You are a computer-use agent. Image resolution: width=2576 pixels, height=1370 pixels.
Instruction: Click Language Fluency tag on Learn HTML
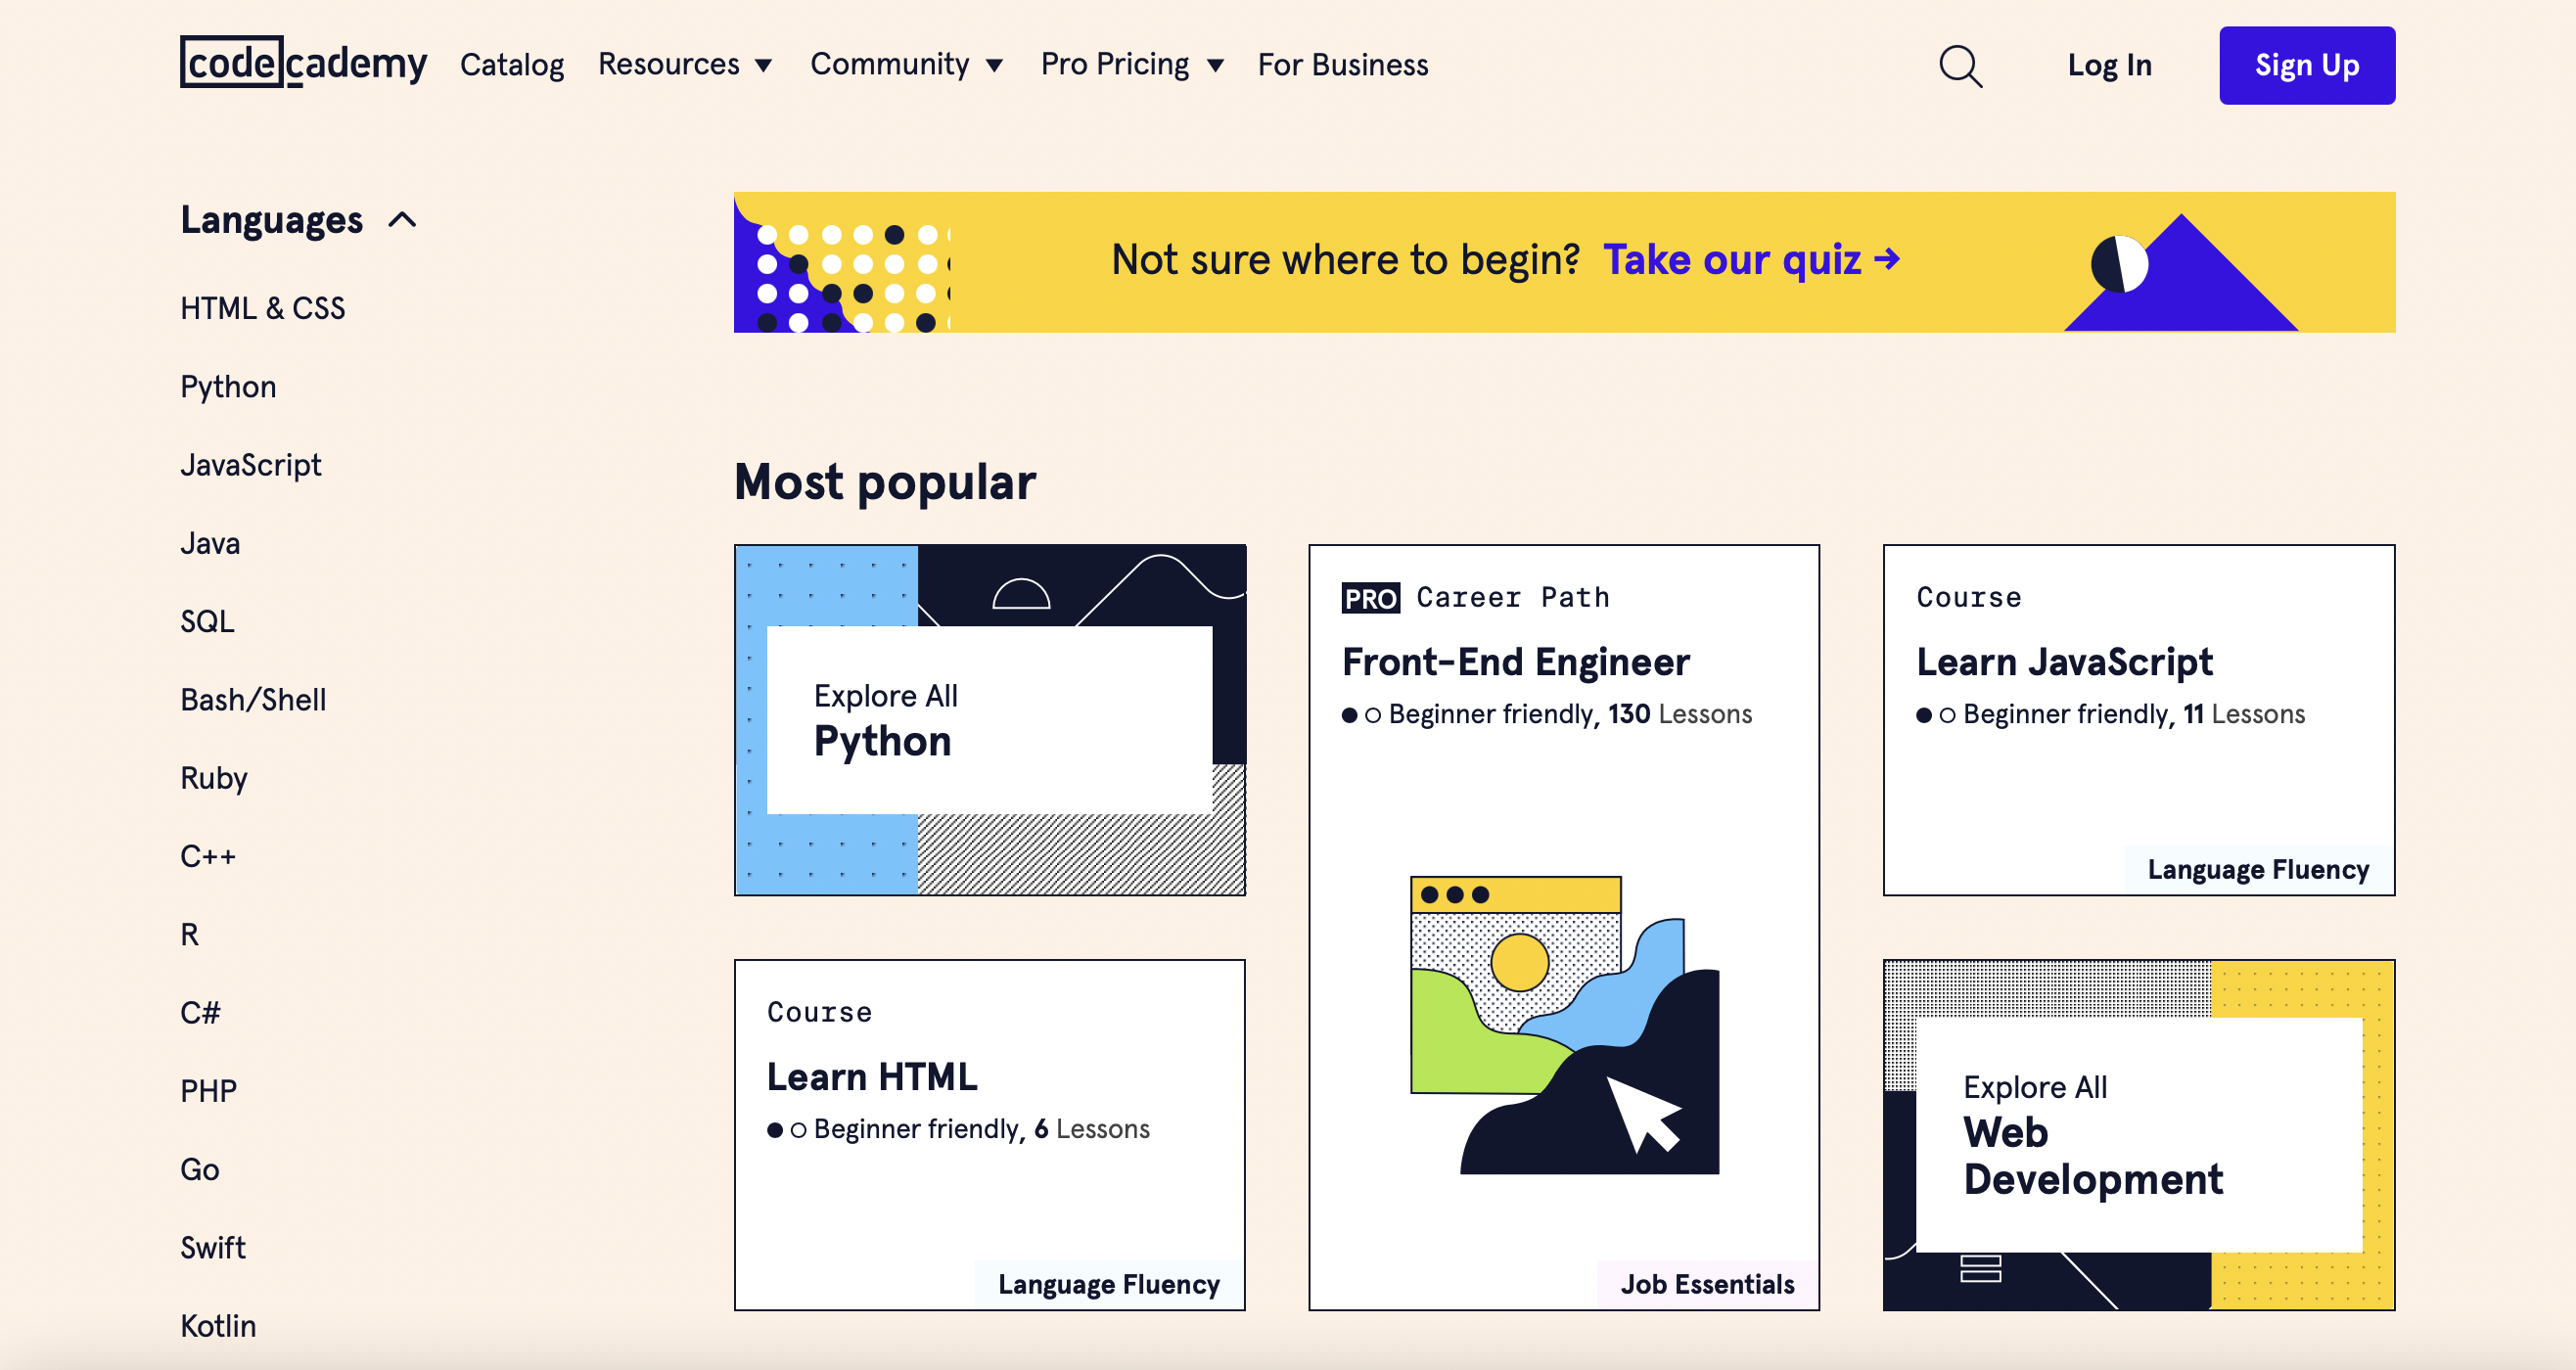1109,1285
